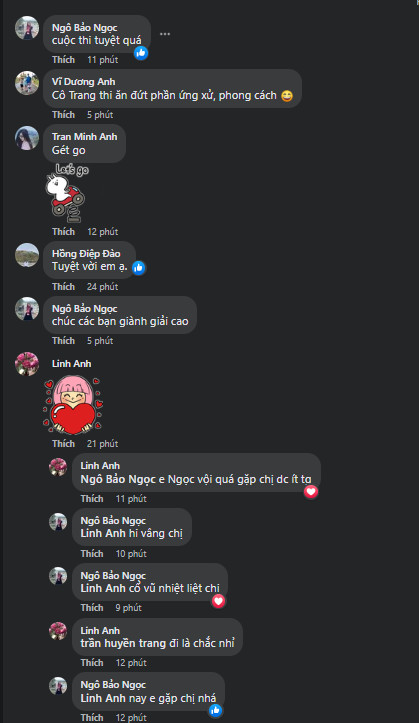Open Linh Anh's flower avatar on sticker comment
Viewport: 419px width, 723px height.
[x=27, y=364]
